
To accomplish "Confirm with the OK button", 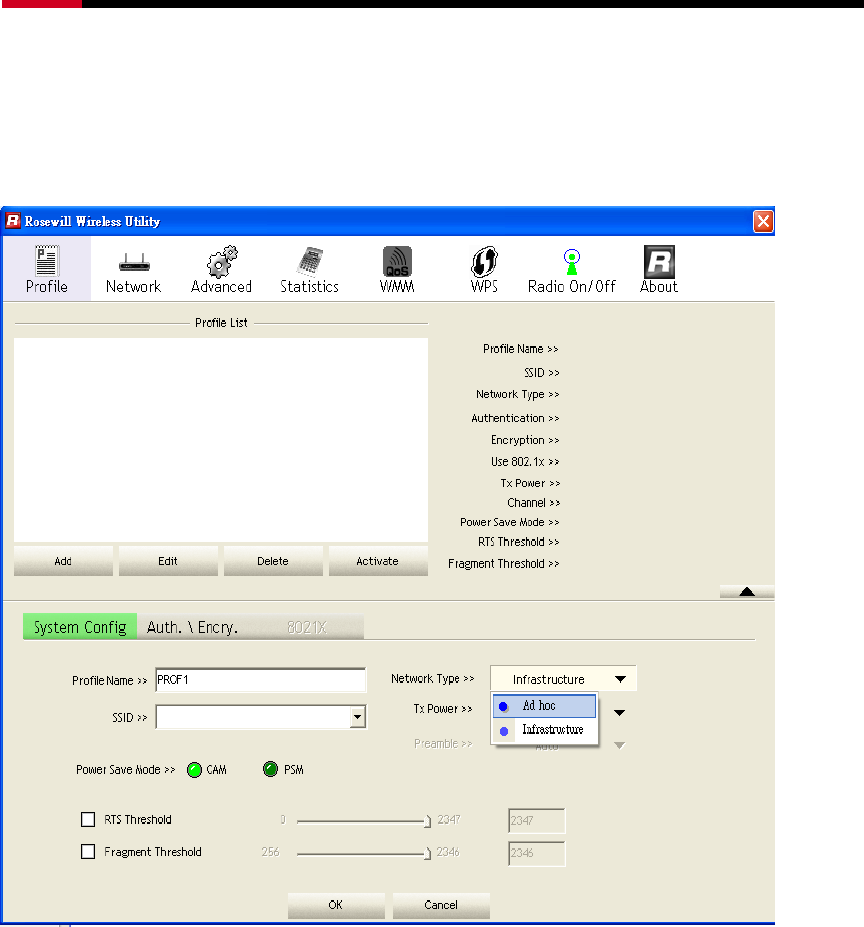I will point(336,905).
